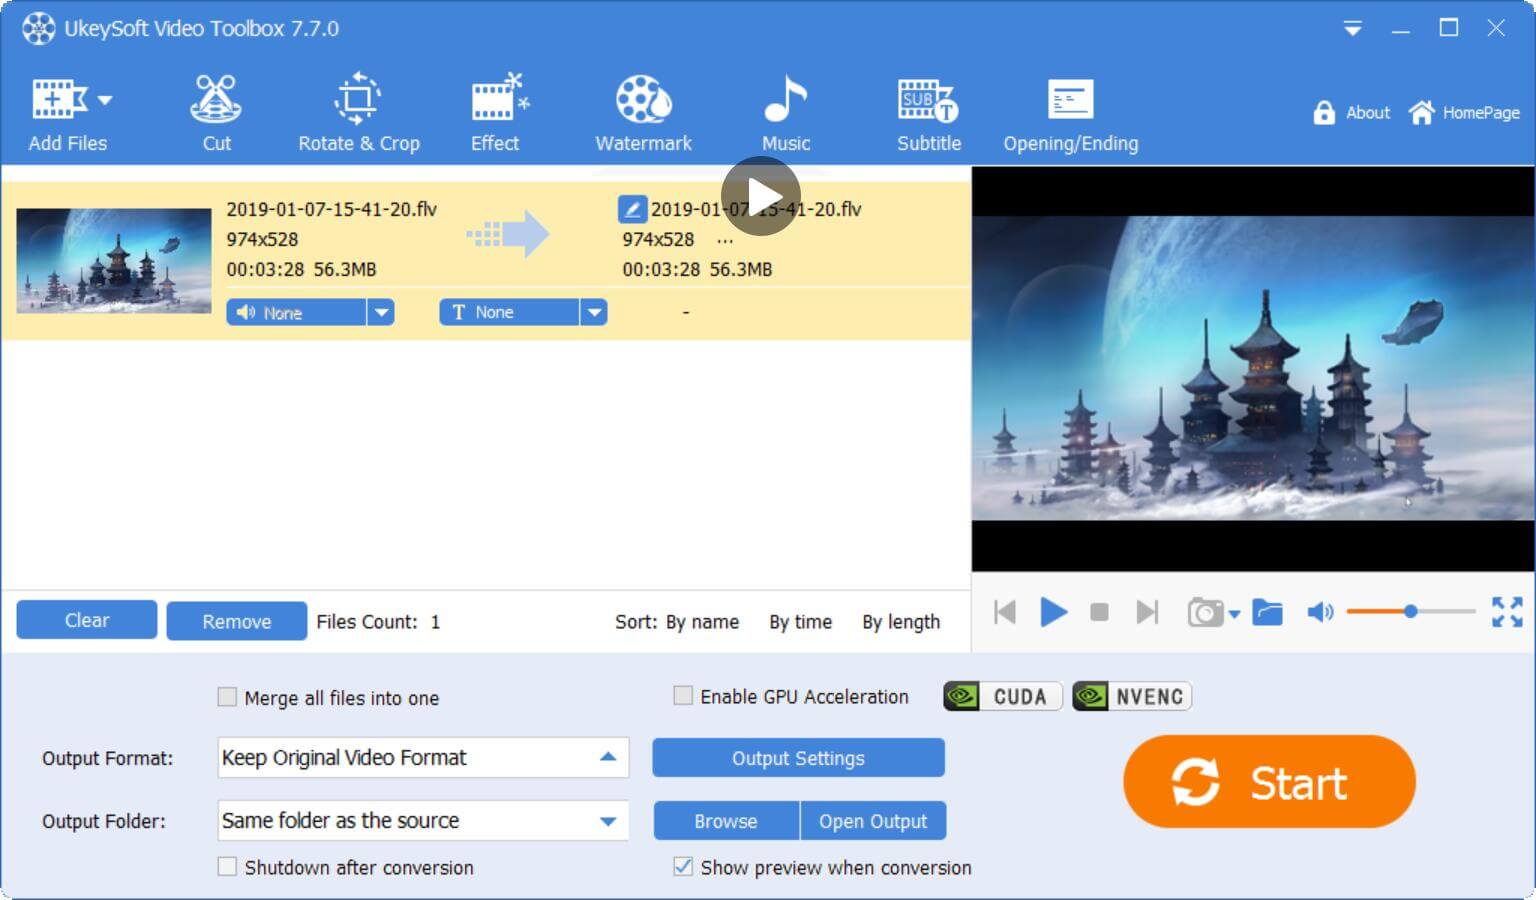Open the audio track None dropdown
Screen dimensions: 1536x900
[x=381, y=313]
